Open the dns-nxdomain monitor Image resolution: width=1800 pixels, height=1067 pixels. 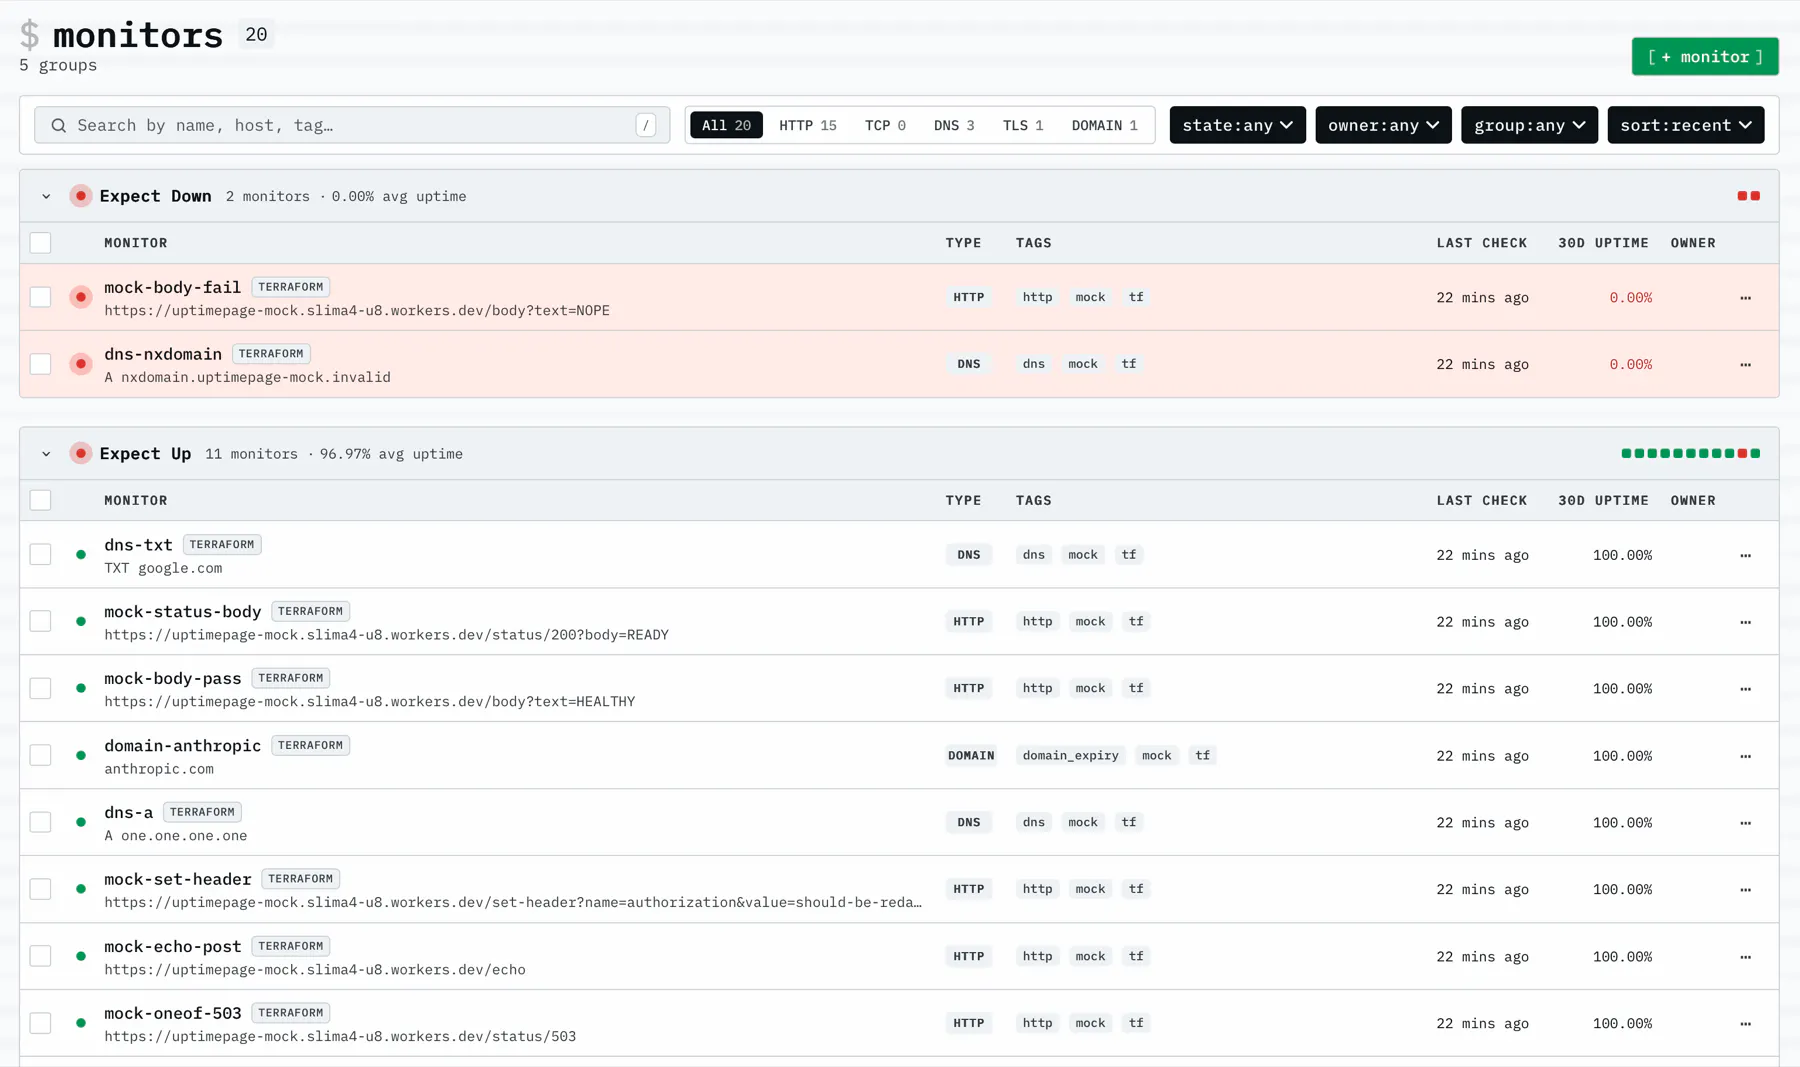click(x=163, y=354)
